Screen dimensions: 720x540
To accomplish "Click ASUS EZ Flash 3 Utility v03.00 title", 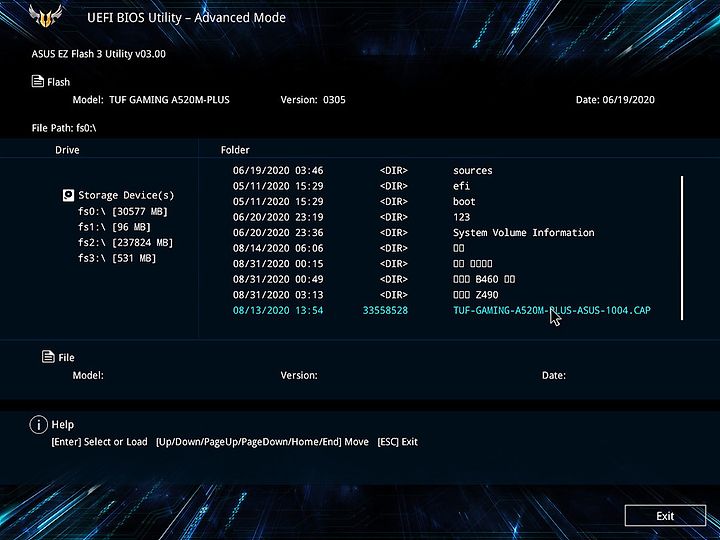I will click(98, 54).
